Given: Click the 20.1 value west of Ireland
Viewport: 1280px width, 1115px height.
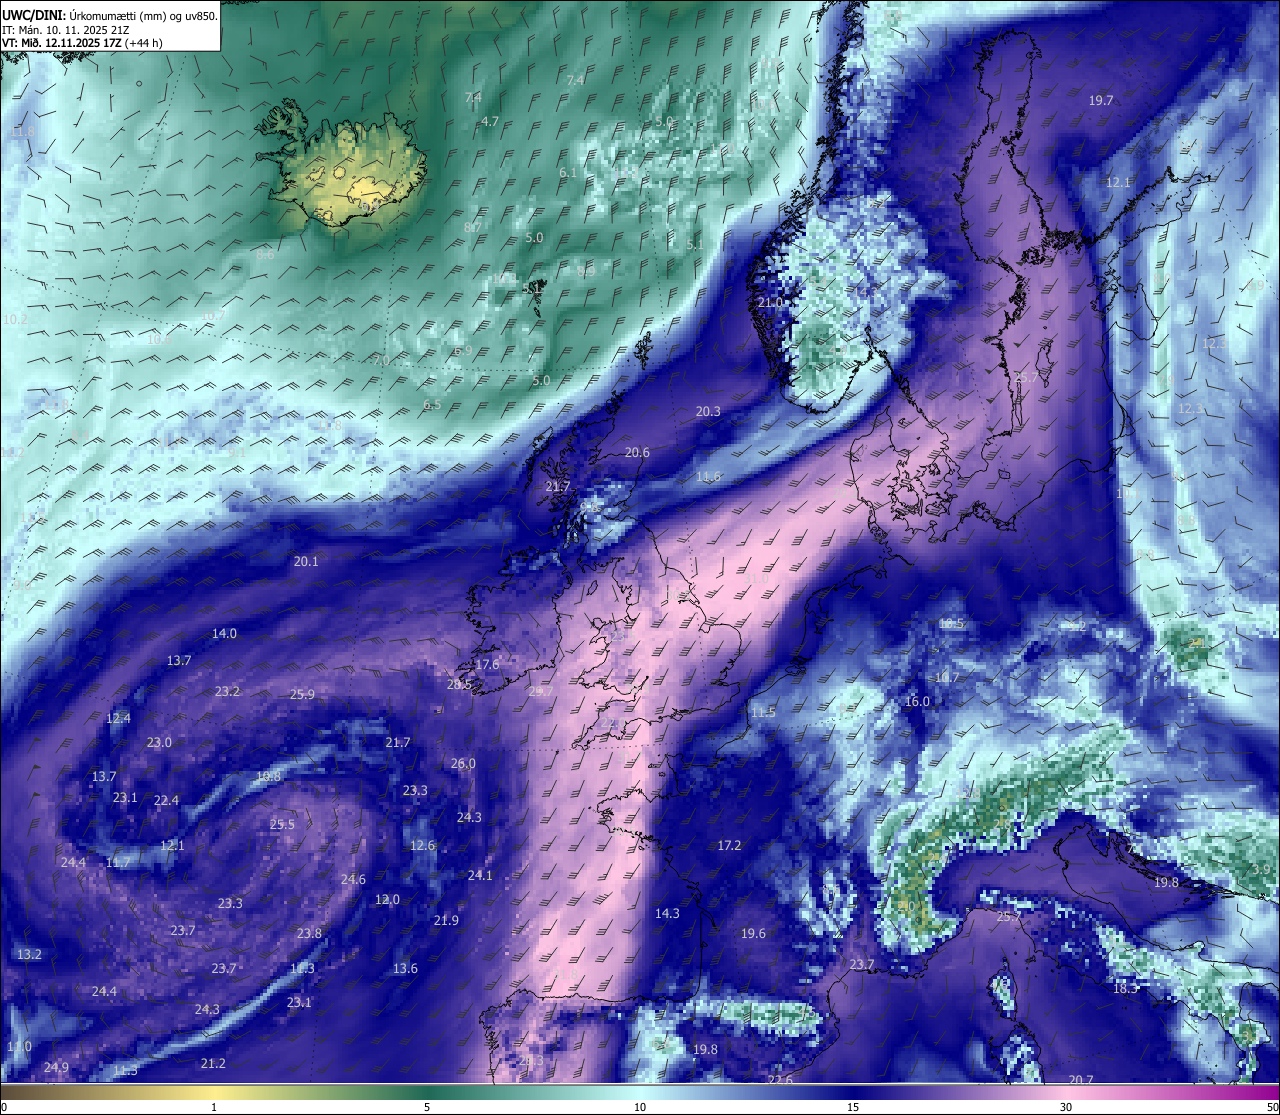Looking at the screenshot, I should coord(306,561).
